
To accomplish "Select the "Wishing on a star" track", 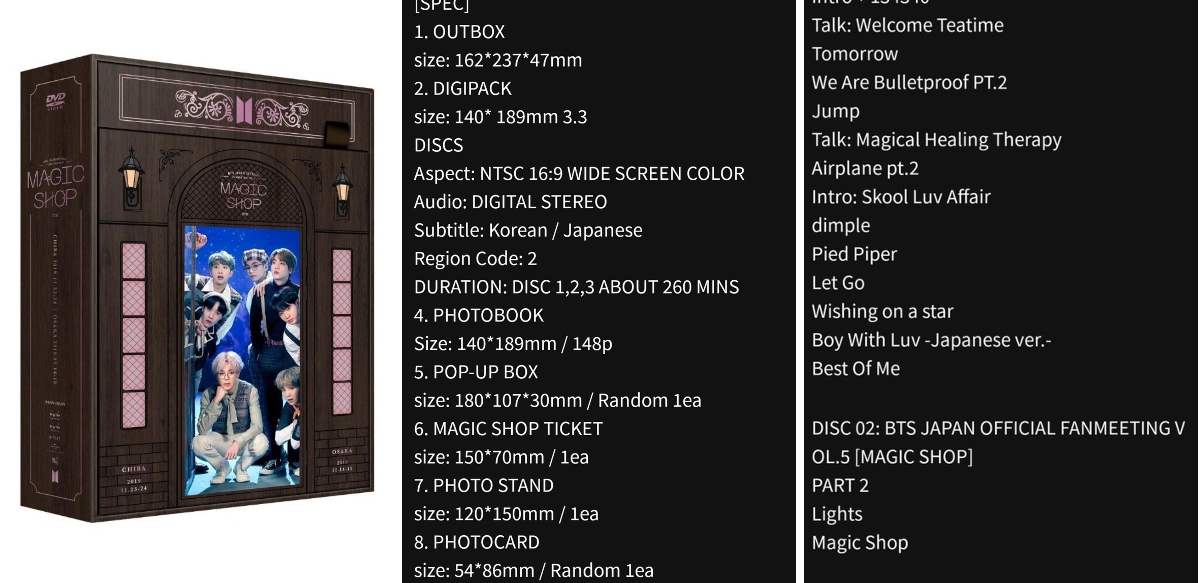I will [883, 311].
